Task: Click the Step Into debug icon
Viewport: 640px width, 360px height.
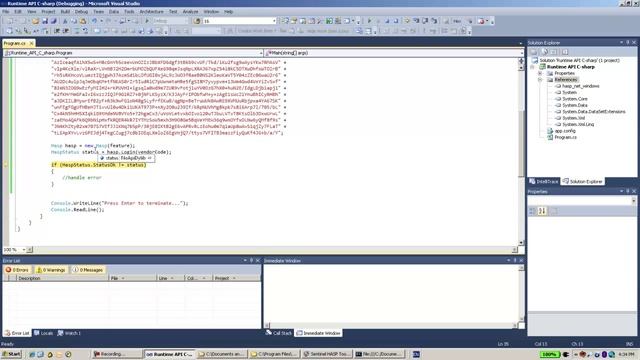Action: (416, 21)
